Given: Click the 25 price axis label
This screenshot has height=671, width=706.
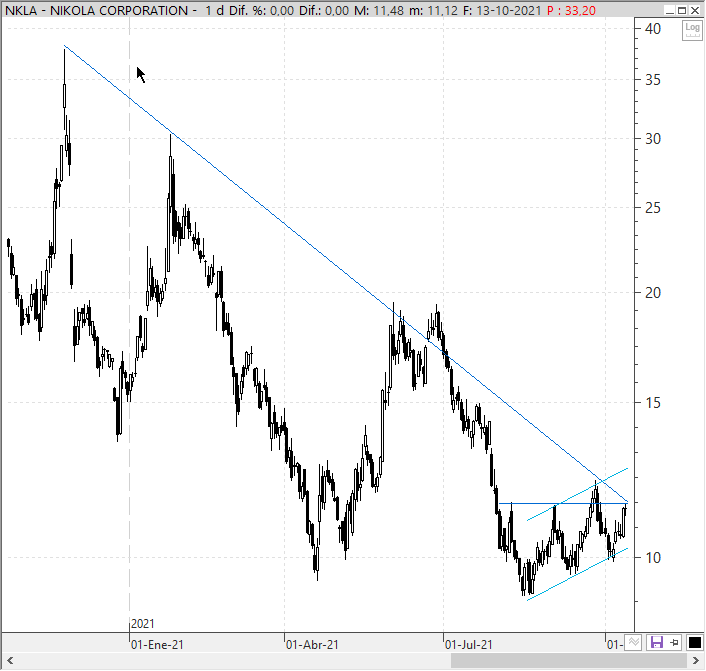Looking at the screenshot, I should pos(653,208).
